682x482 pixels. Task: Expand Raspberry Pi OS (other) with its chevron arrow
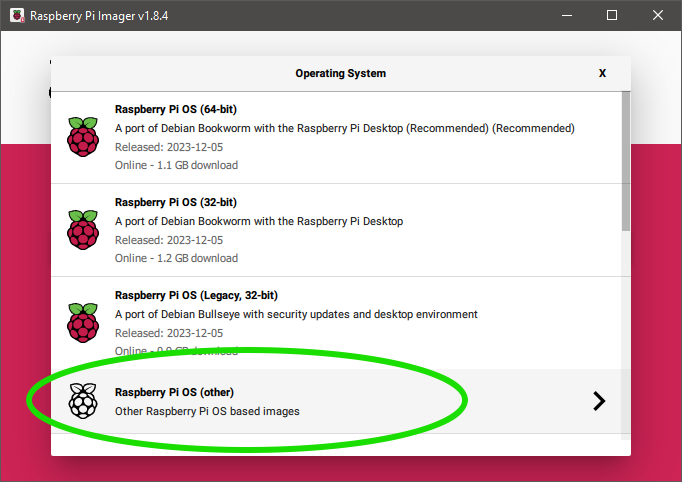click(599, 401)
